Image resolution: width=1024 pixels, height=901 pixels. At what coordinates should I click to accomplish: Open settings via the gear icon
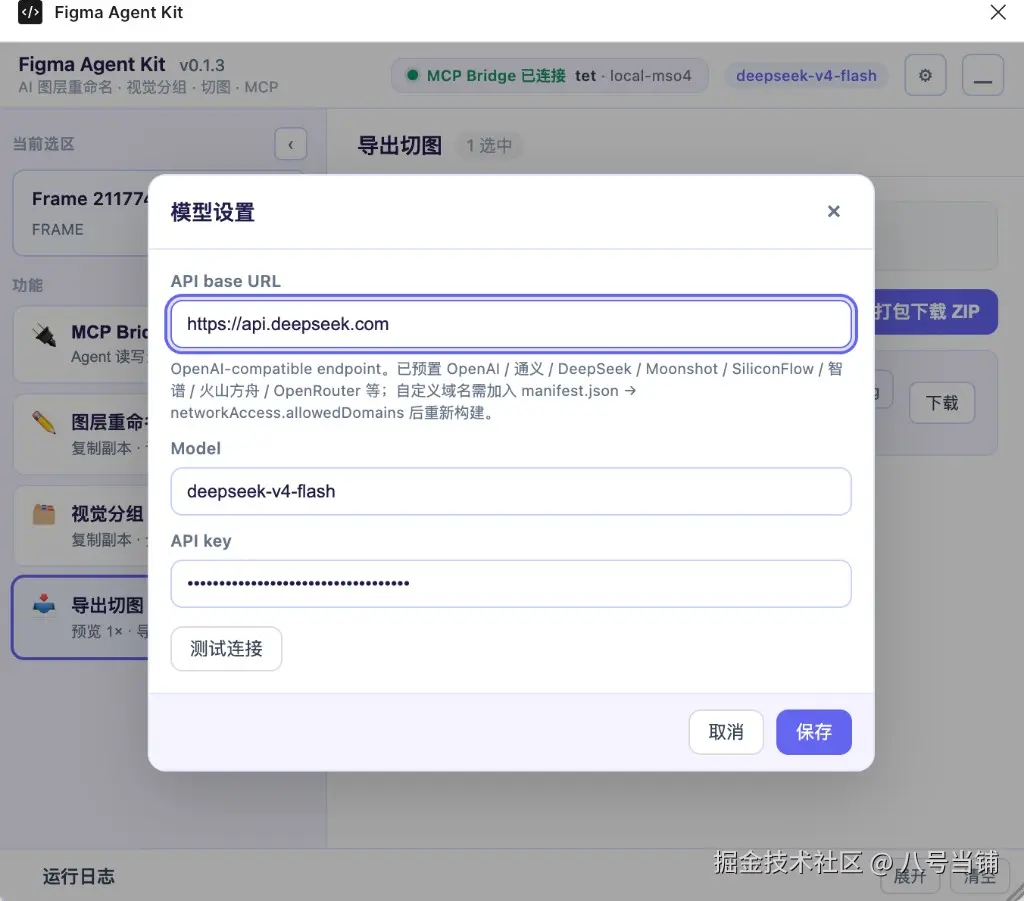click(x=925, y=75)
